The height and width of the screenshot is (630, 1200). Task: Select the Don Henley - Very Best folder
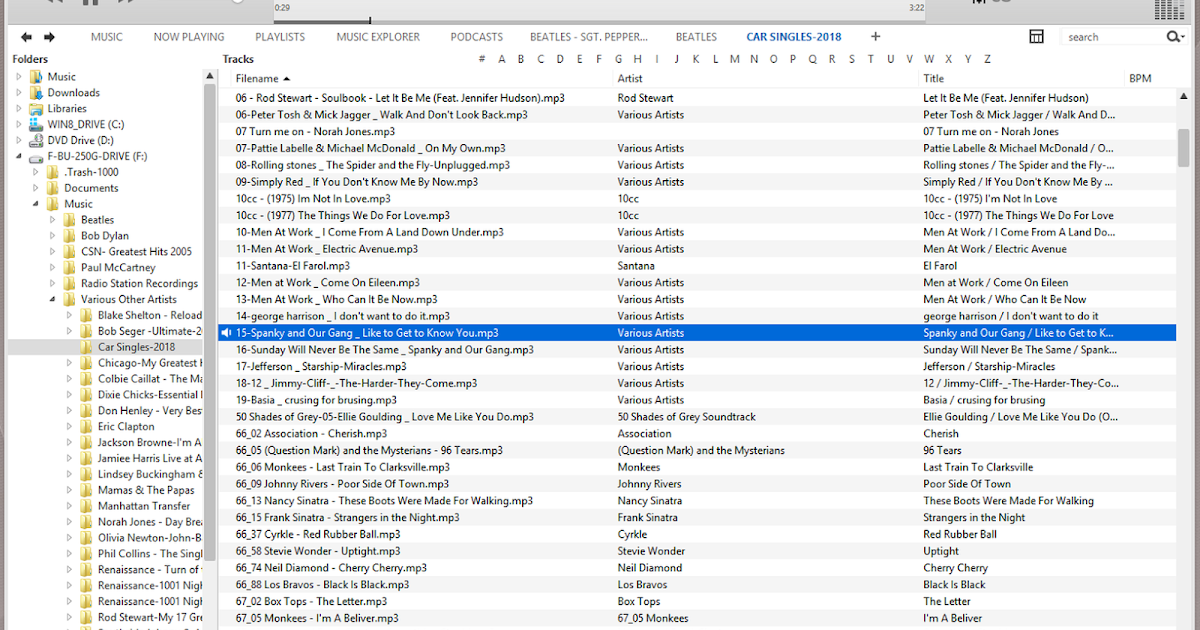[150, 410]
